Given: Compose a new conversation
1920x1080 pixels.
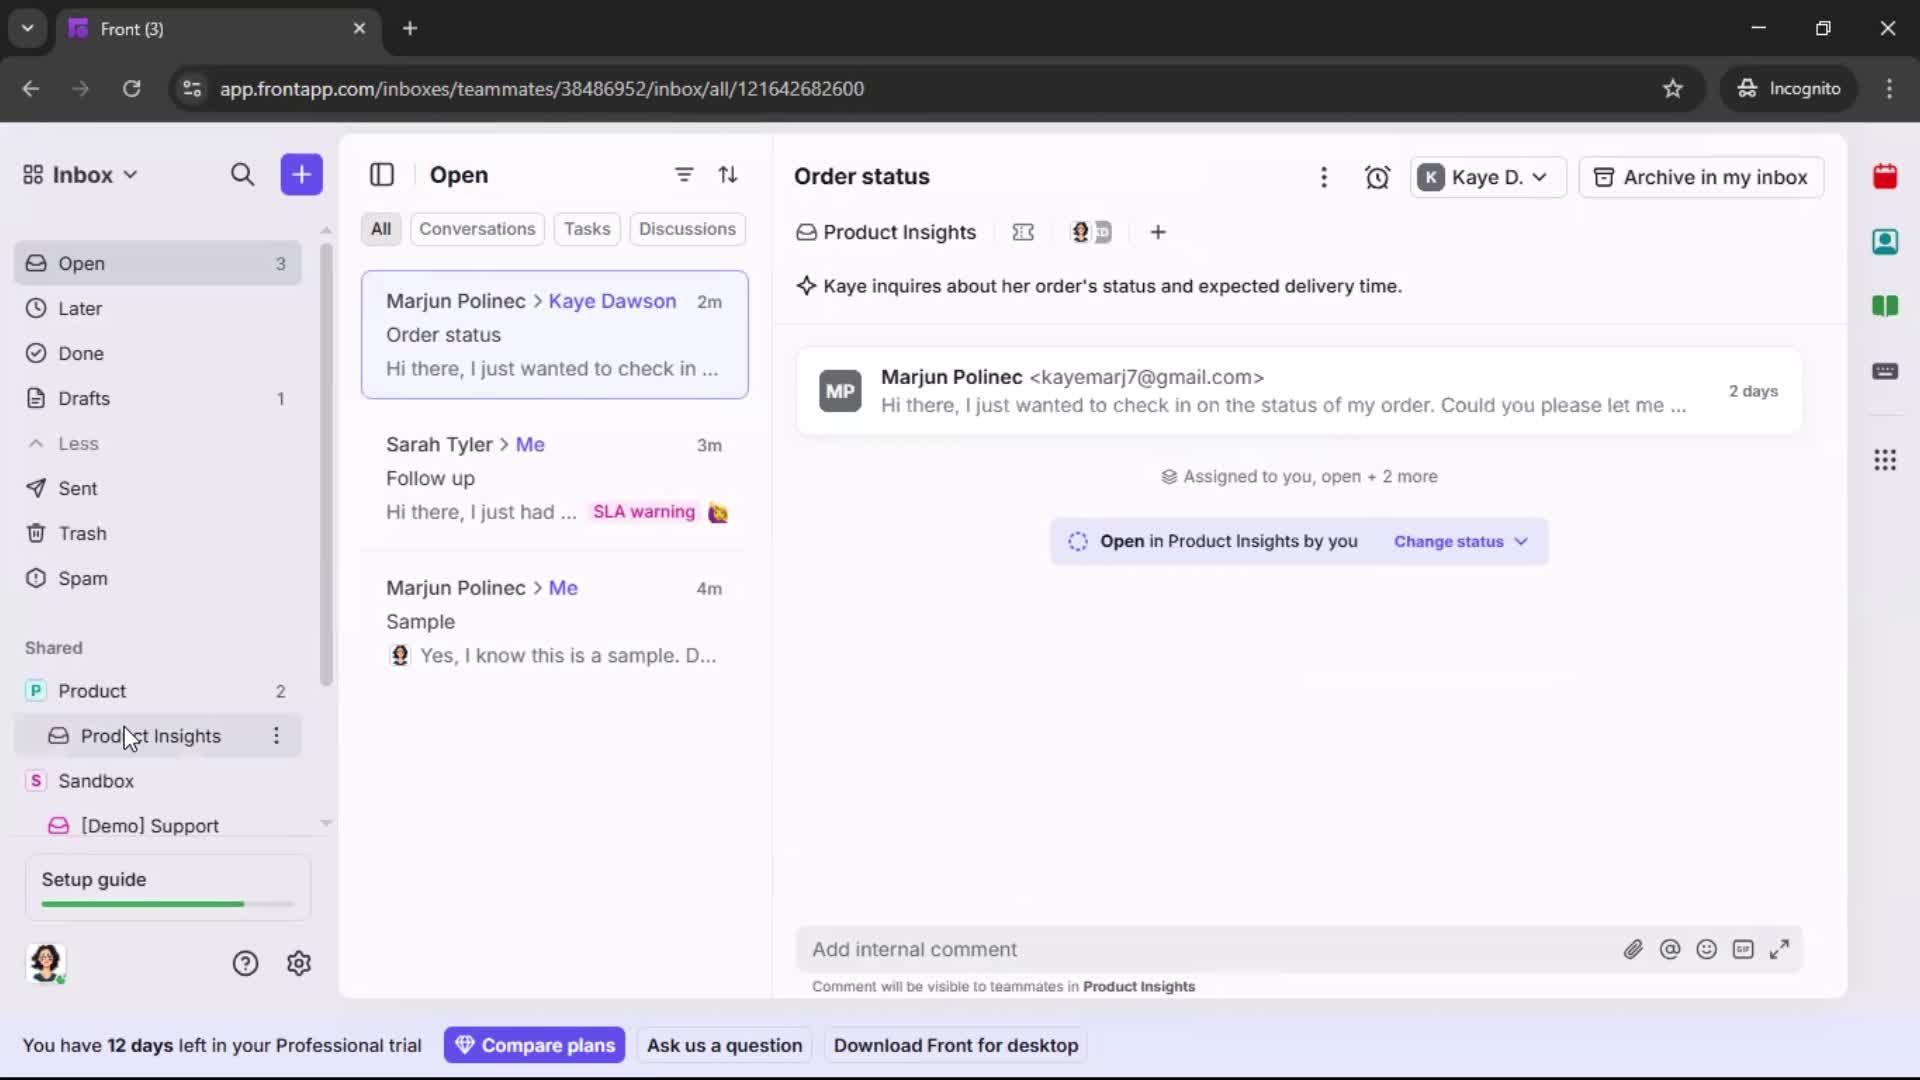Looking at the screenshot, I should 301,174.
